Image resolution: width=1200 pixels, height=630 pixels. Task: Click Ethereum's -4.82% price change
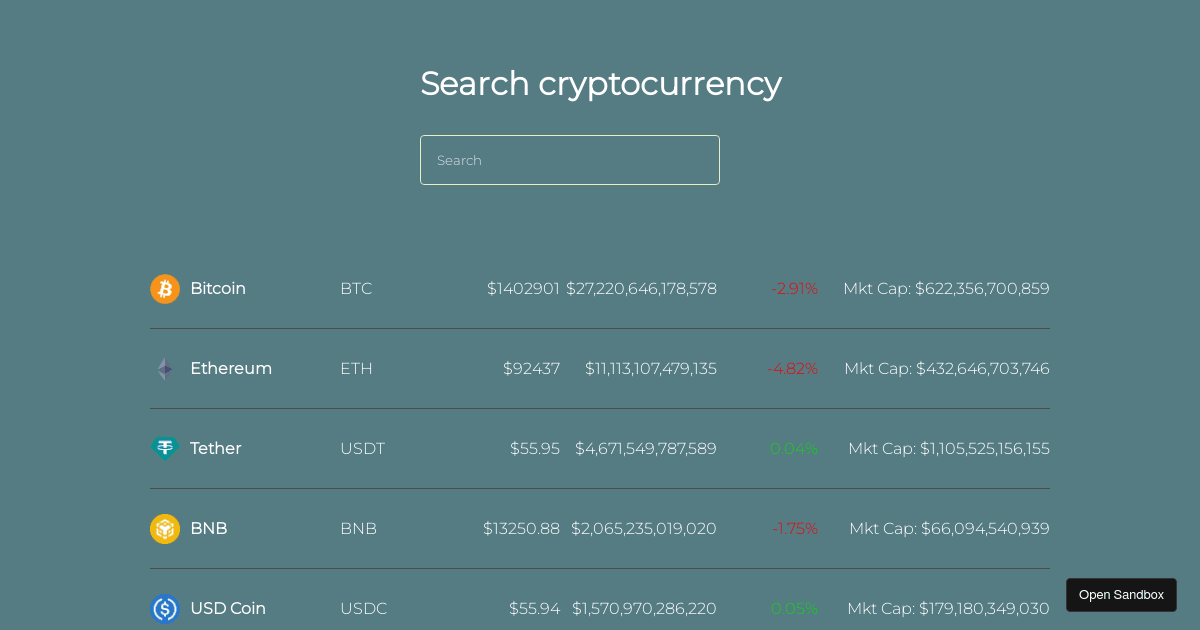793,368
